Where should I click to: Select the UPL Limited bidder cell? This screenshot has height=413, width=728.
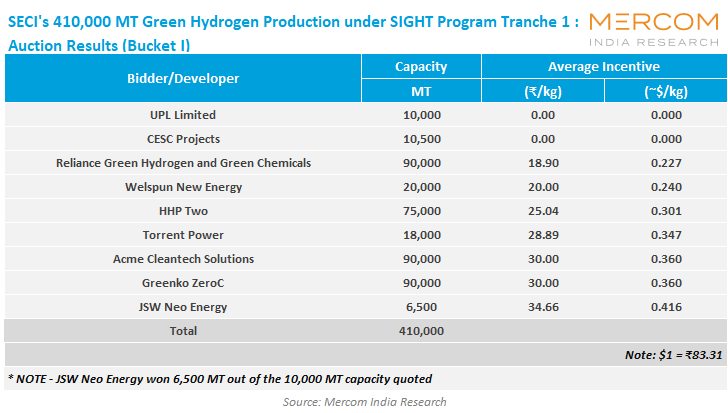tap(183, 115)
